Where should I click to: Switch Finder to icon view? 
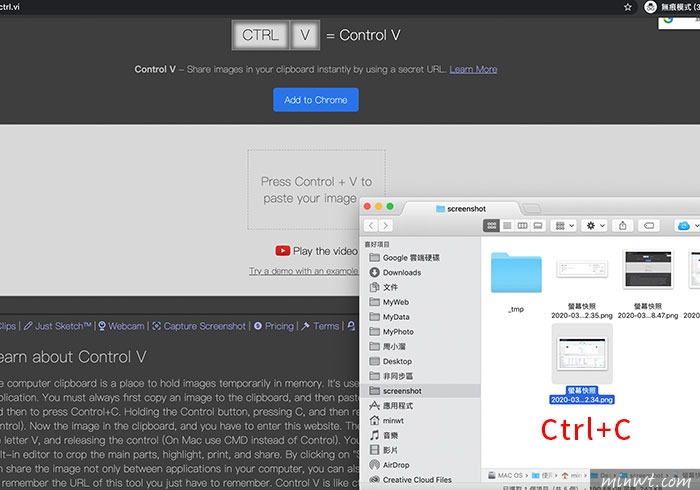pyautogui.click(x=491, y=225)
